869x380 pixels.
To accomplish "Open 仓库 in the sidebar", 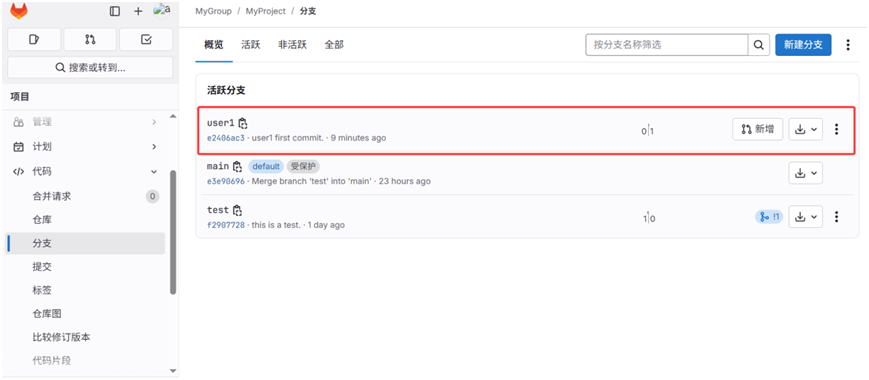I will (86, 220).
